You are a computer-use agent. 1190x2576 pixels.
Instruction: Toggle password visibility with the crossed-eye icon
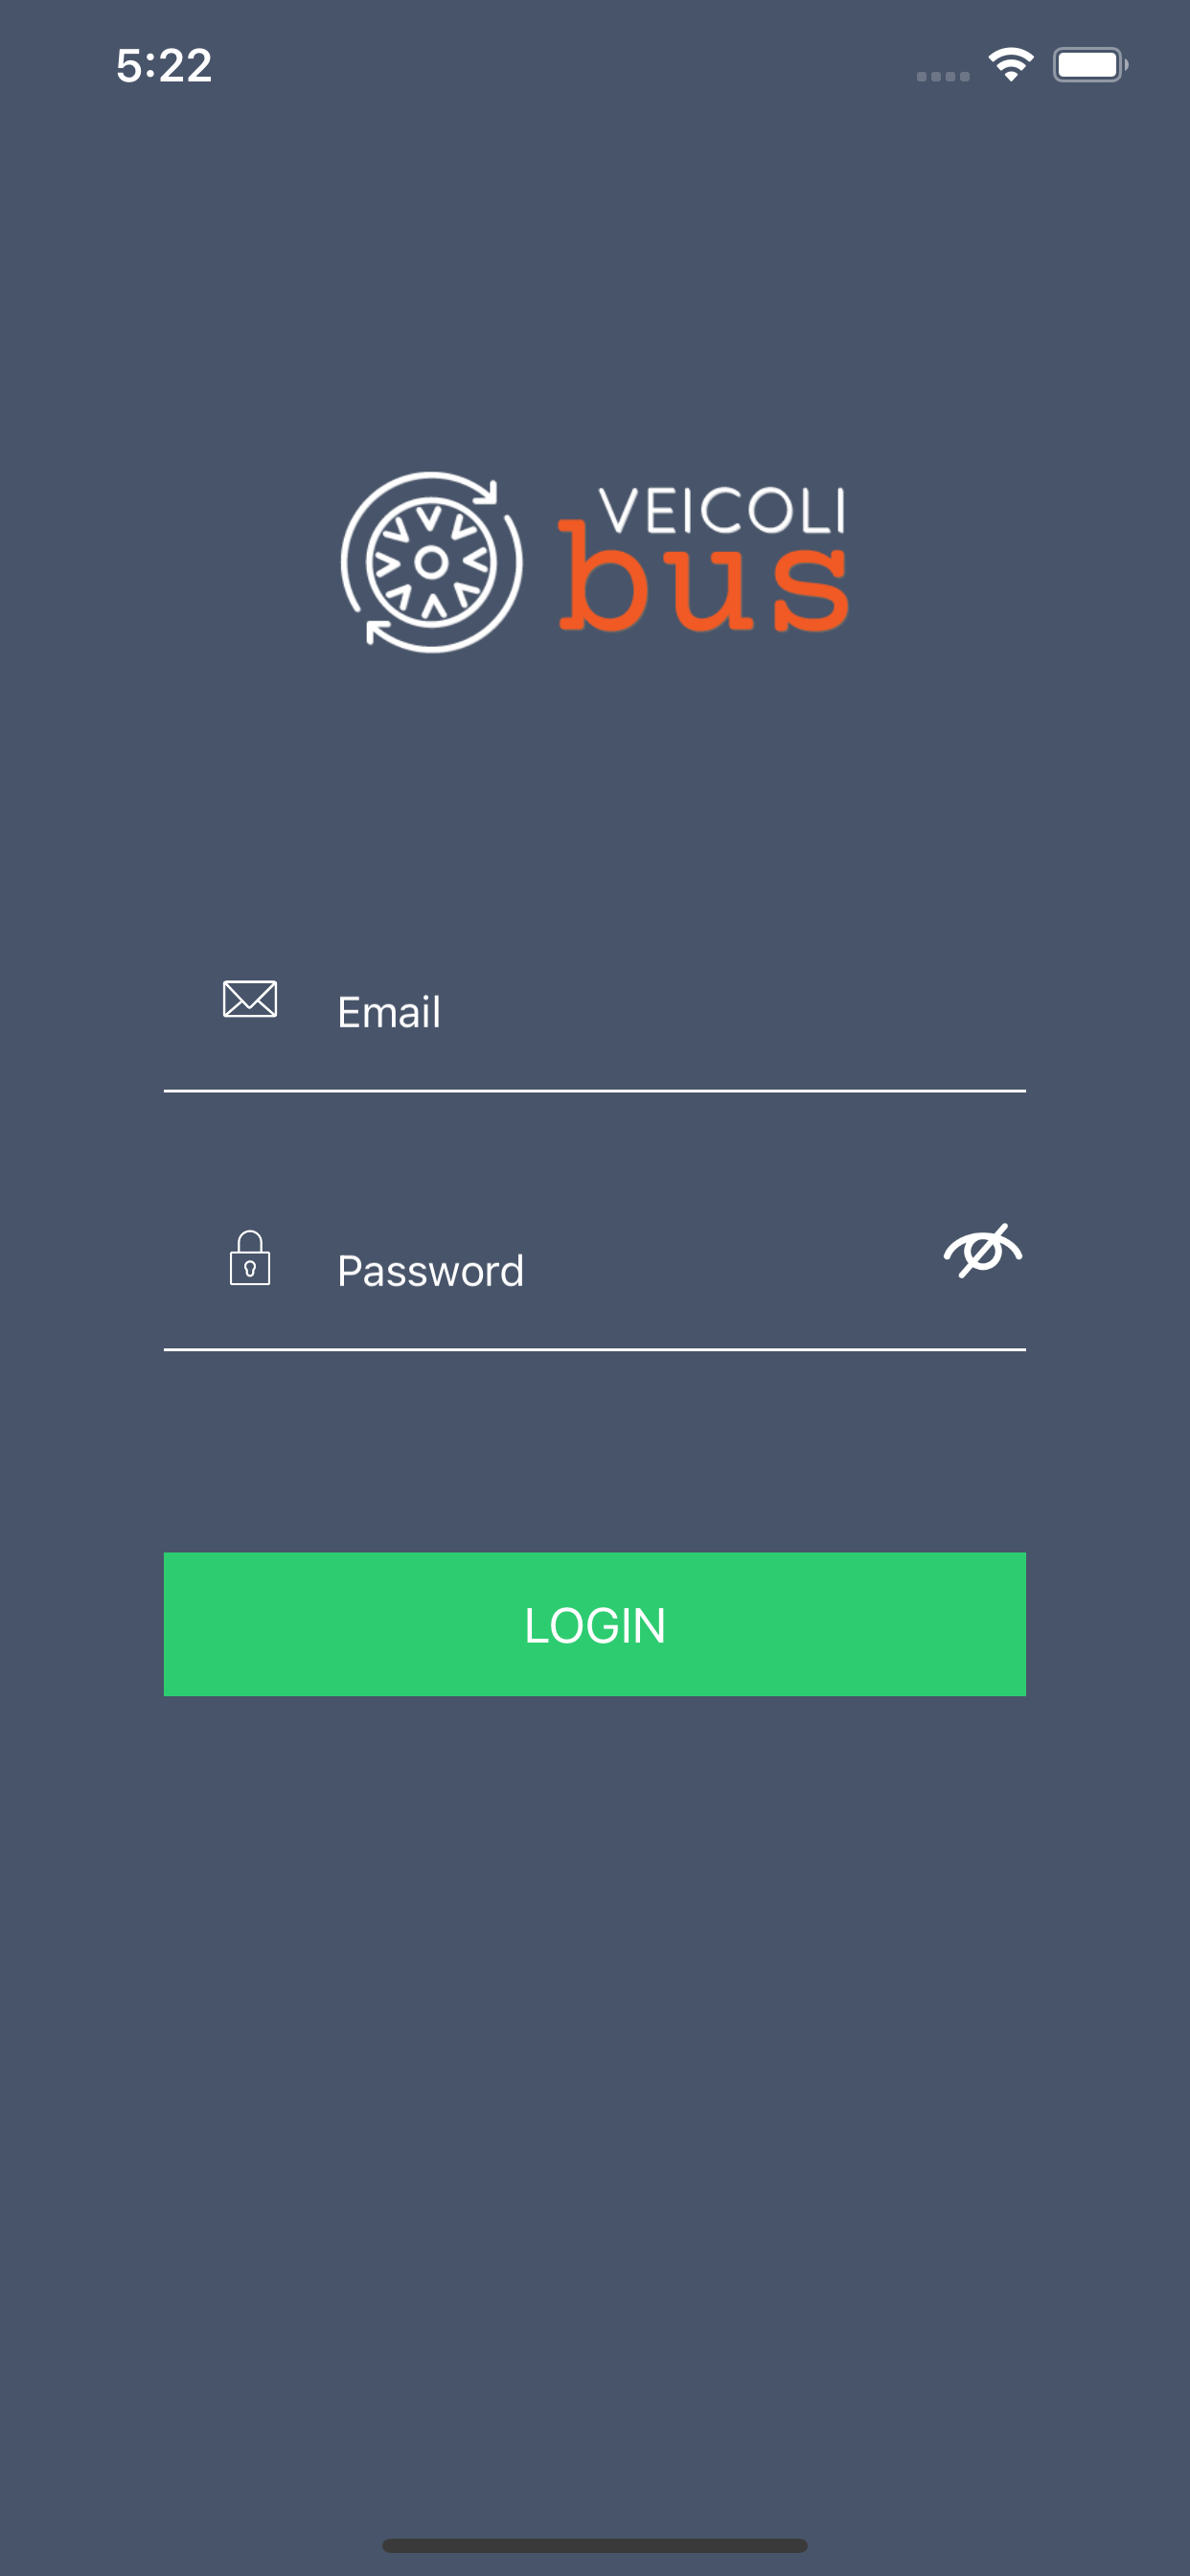982,1250
